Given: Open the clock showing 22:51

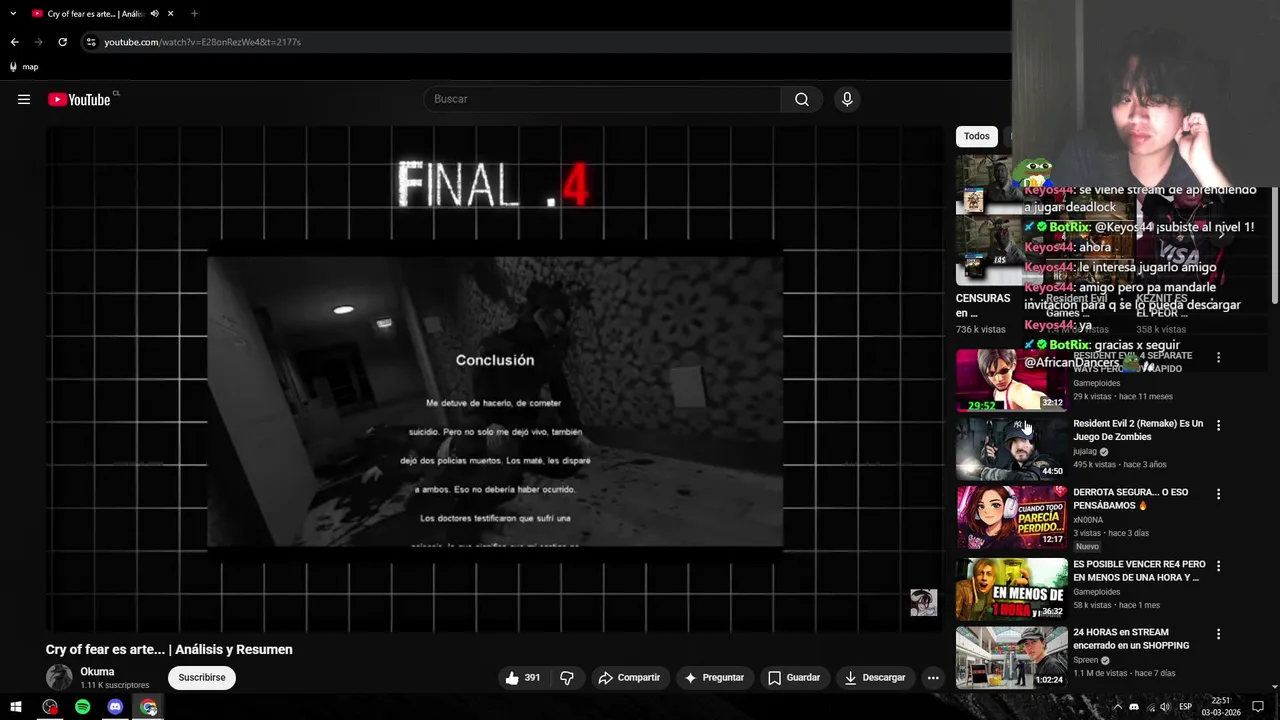Looking at the screenshot, I should tap(1221, 707).
